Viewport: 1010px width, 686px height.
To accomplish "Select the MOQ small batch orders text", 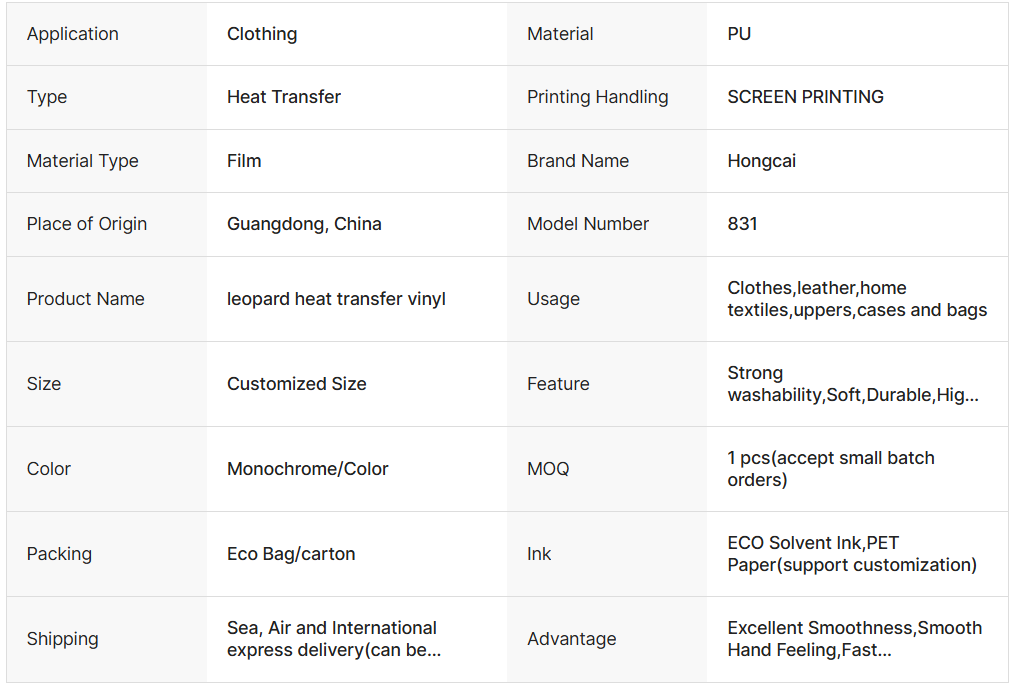I will (831, 469).
